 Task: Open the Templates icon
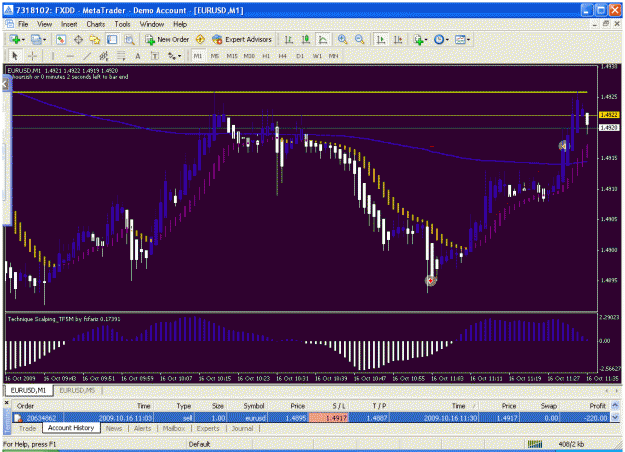coord(460,39)
